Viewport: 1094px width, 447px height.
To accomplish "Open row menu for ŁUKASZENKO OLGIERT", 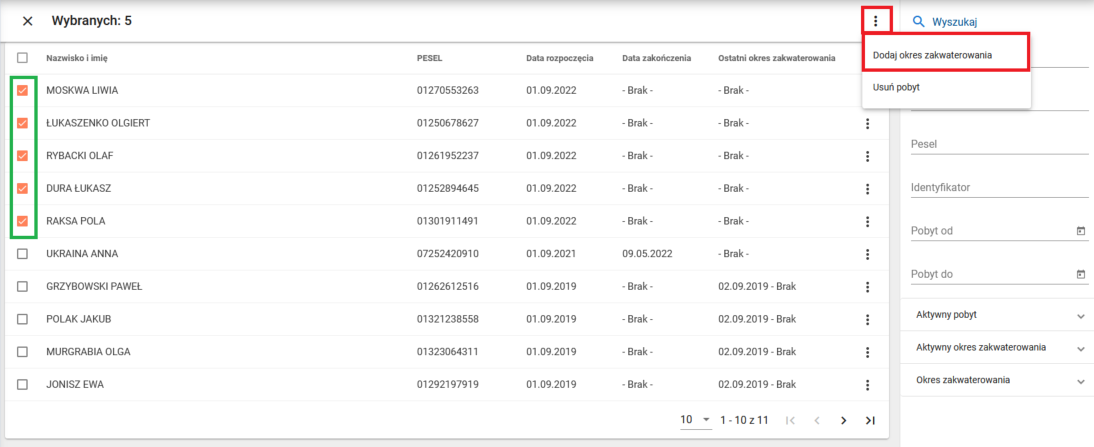I will [868, 123].
